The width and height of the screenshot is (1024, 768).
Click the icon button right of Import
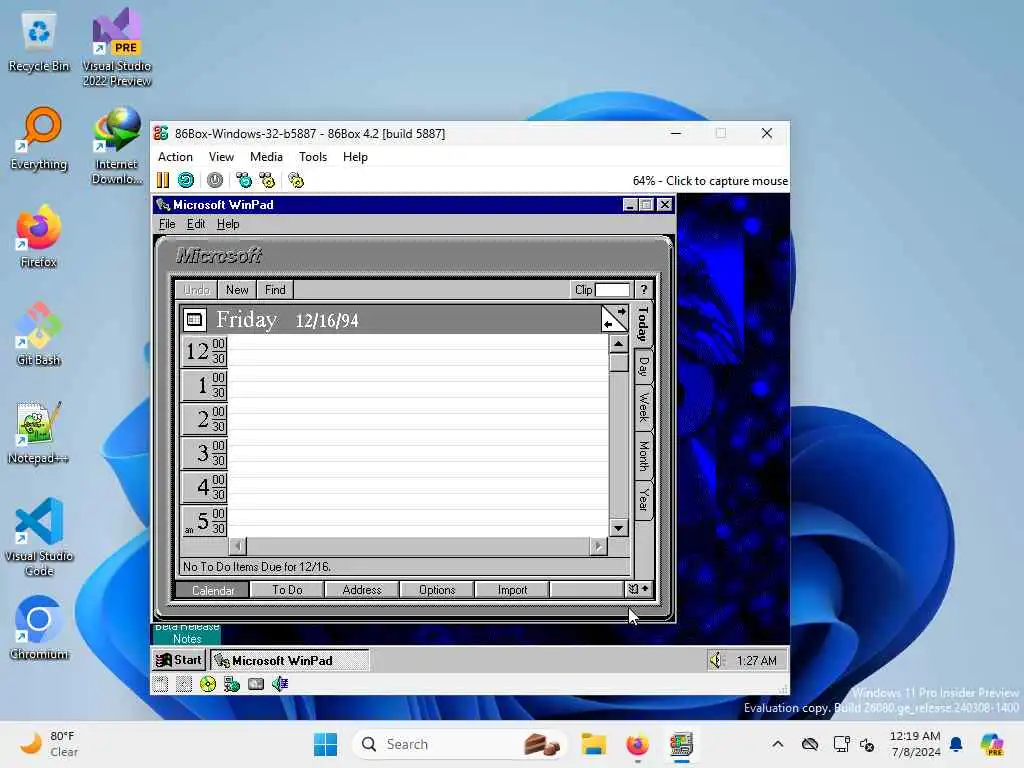[639, 589]
